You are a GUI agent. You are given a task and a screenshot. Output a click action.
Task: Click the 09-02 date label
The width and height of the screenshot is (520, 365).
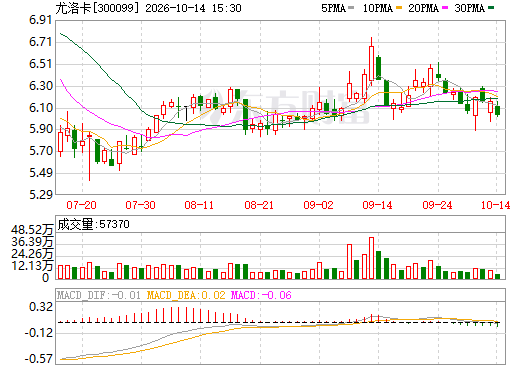coord(318,205)
